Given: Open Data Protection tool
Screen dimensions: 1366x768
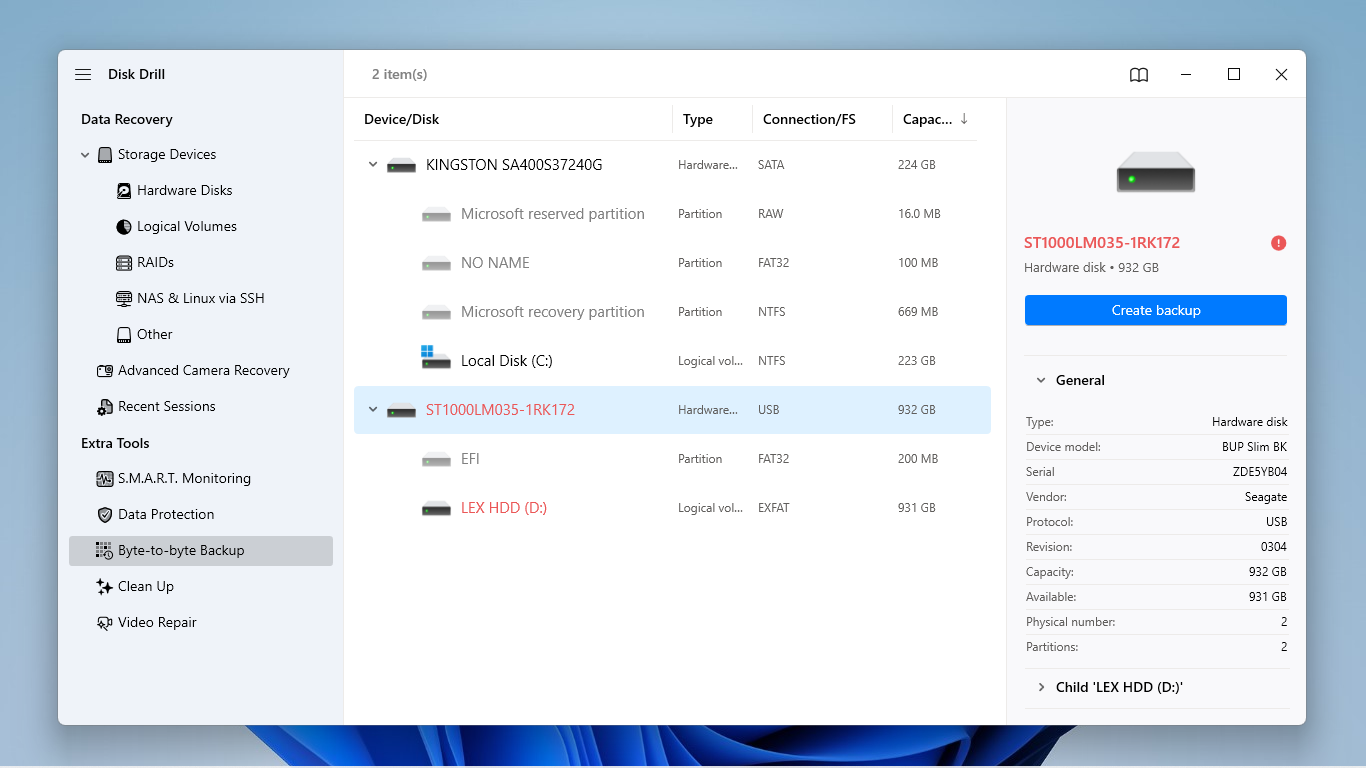Looking at the screenshot, I should pyautogui.click(x=166, y=515).
